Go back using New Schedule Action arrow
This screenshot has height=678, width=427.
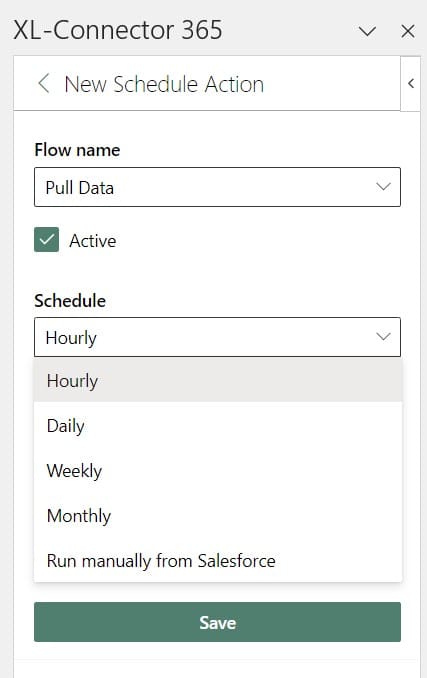tap(44, 83)
